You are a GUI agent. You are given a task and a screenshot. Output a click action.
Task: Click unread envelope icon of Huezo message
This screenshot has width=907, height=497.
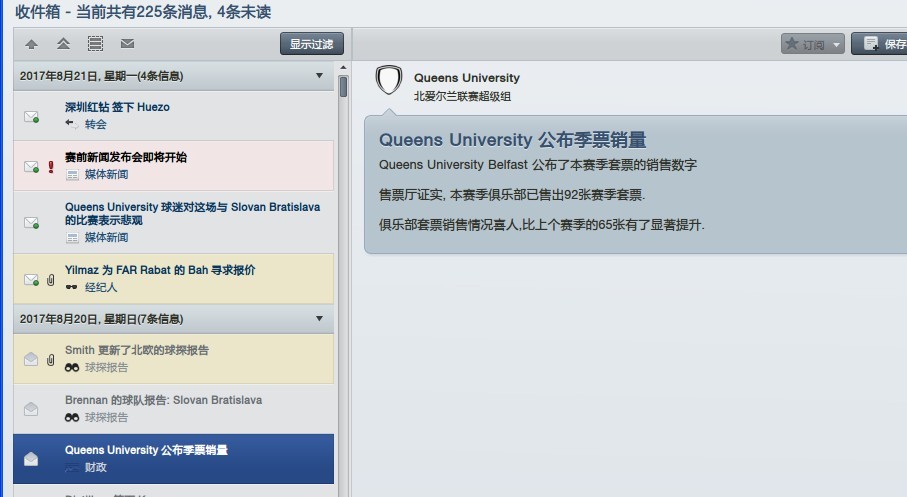click(31, 117)
